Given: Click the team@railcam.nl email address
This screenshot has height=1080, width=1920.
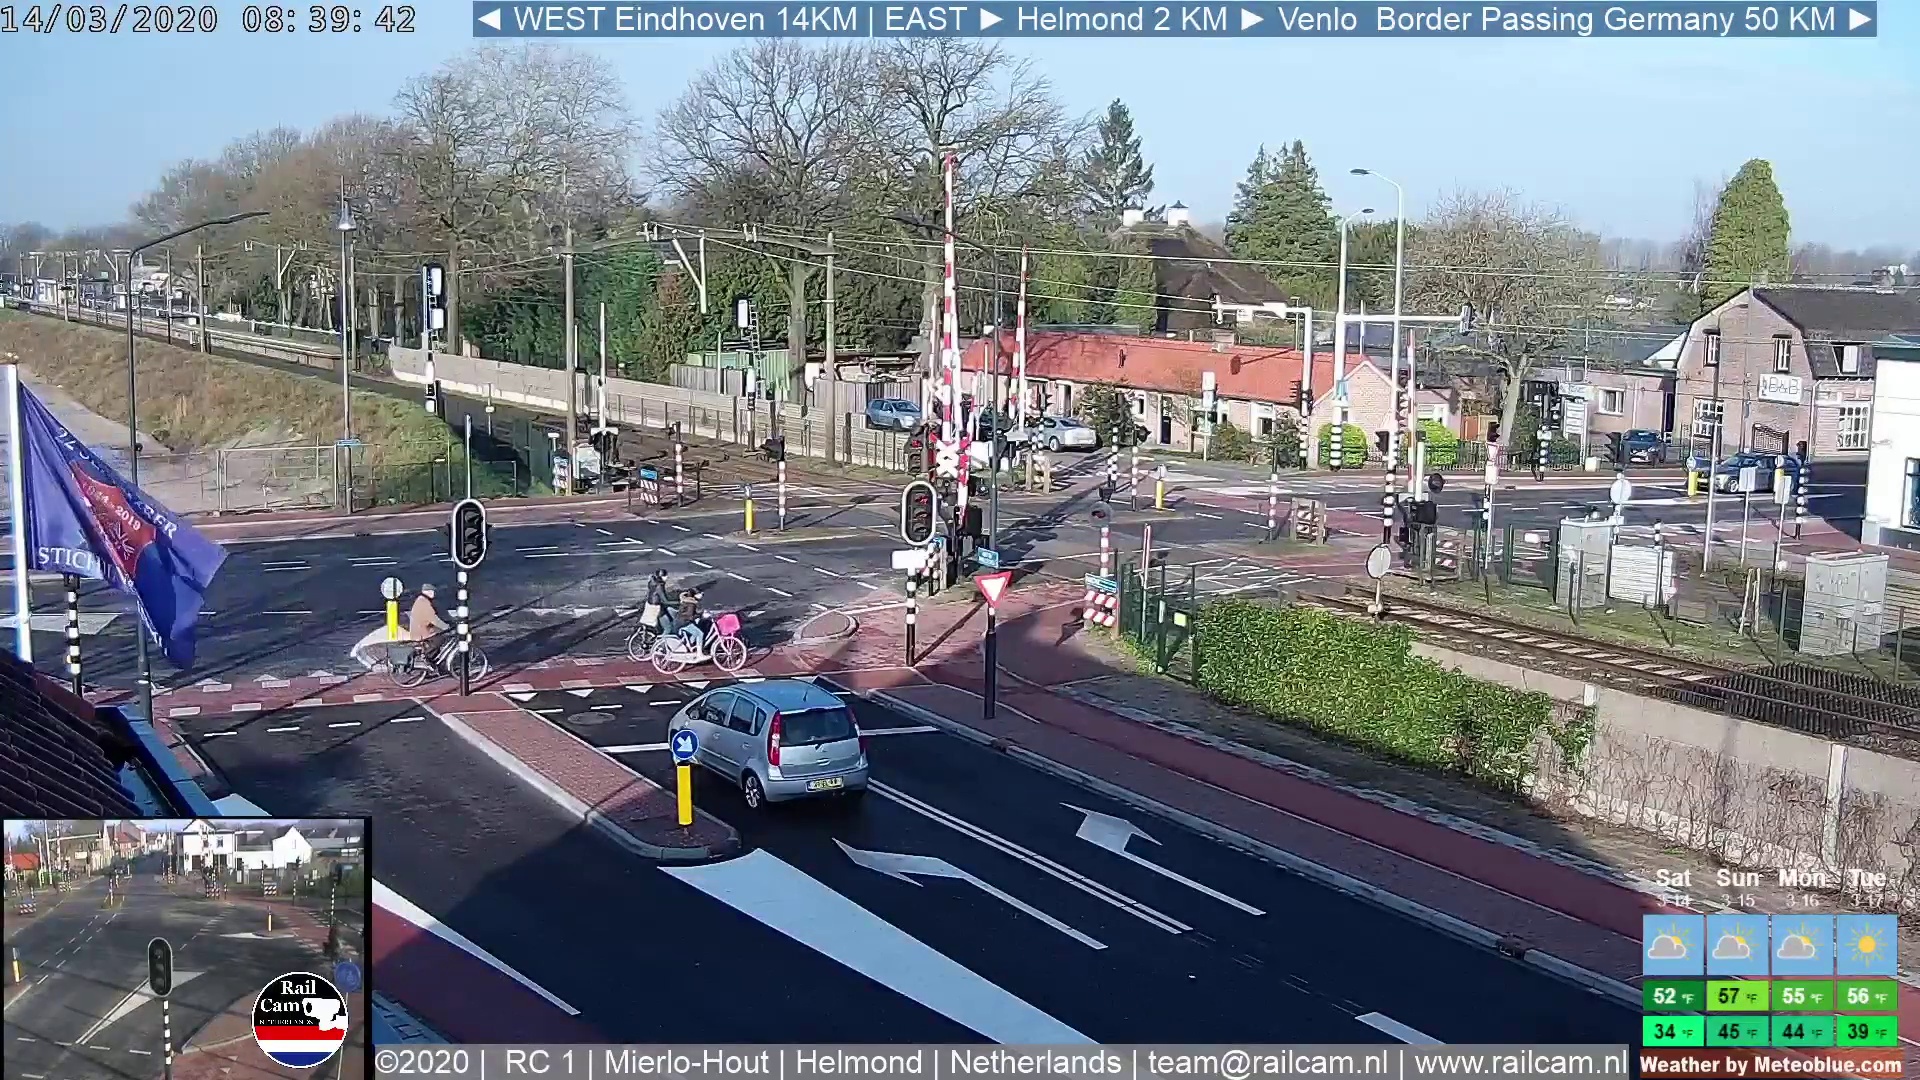Looking at the screenshot, I should click(x=1267, y=1062).
